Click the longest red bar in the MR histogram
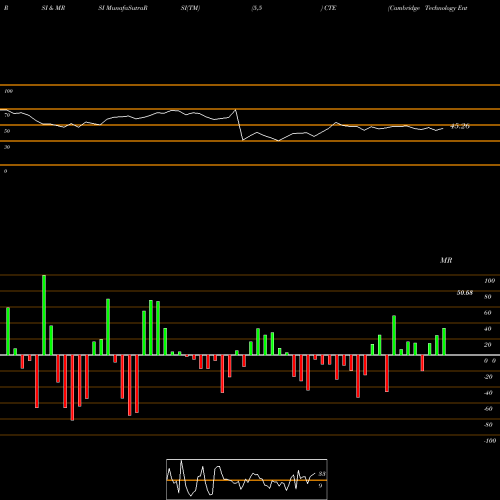Viewport: 500px width, 500px height. pos(72,388)
